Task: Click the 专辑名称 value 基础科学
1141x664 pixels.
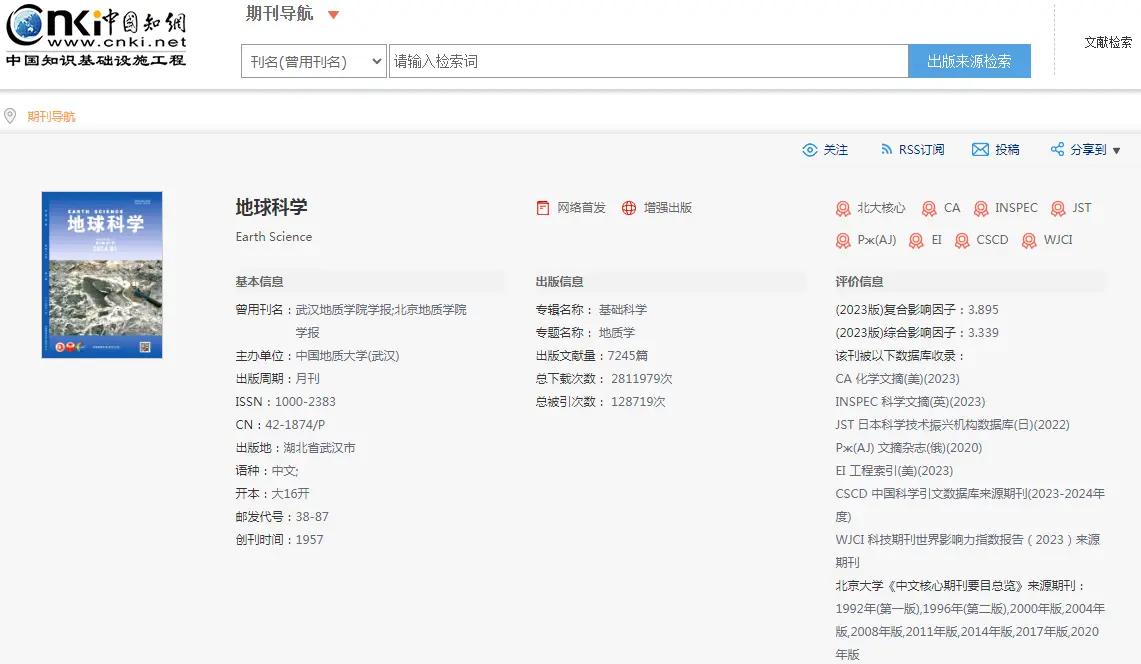Action: [x=622, y=309]
